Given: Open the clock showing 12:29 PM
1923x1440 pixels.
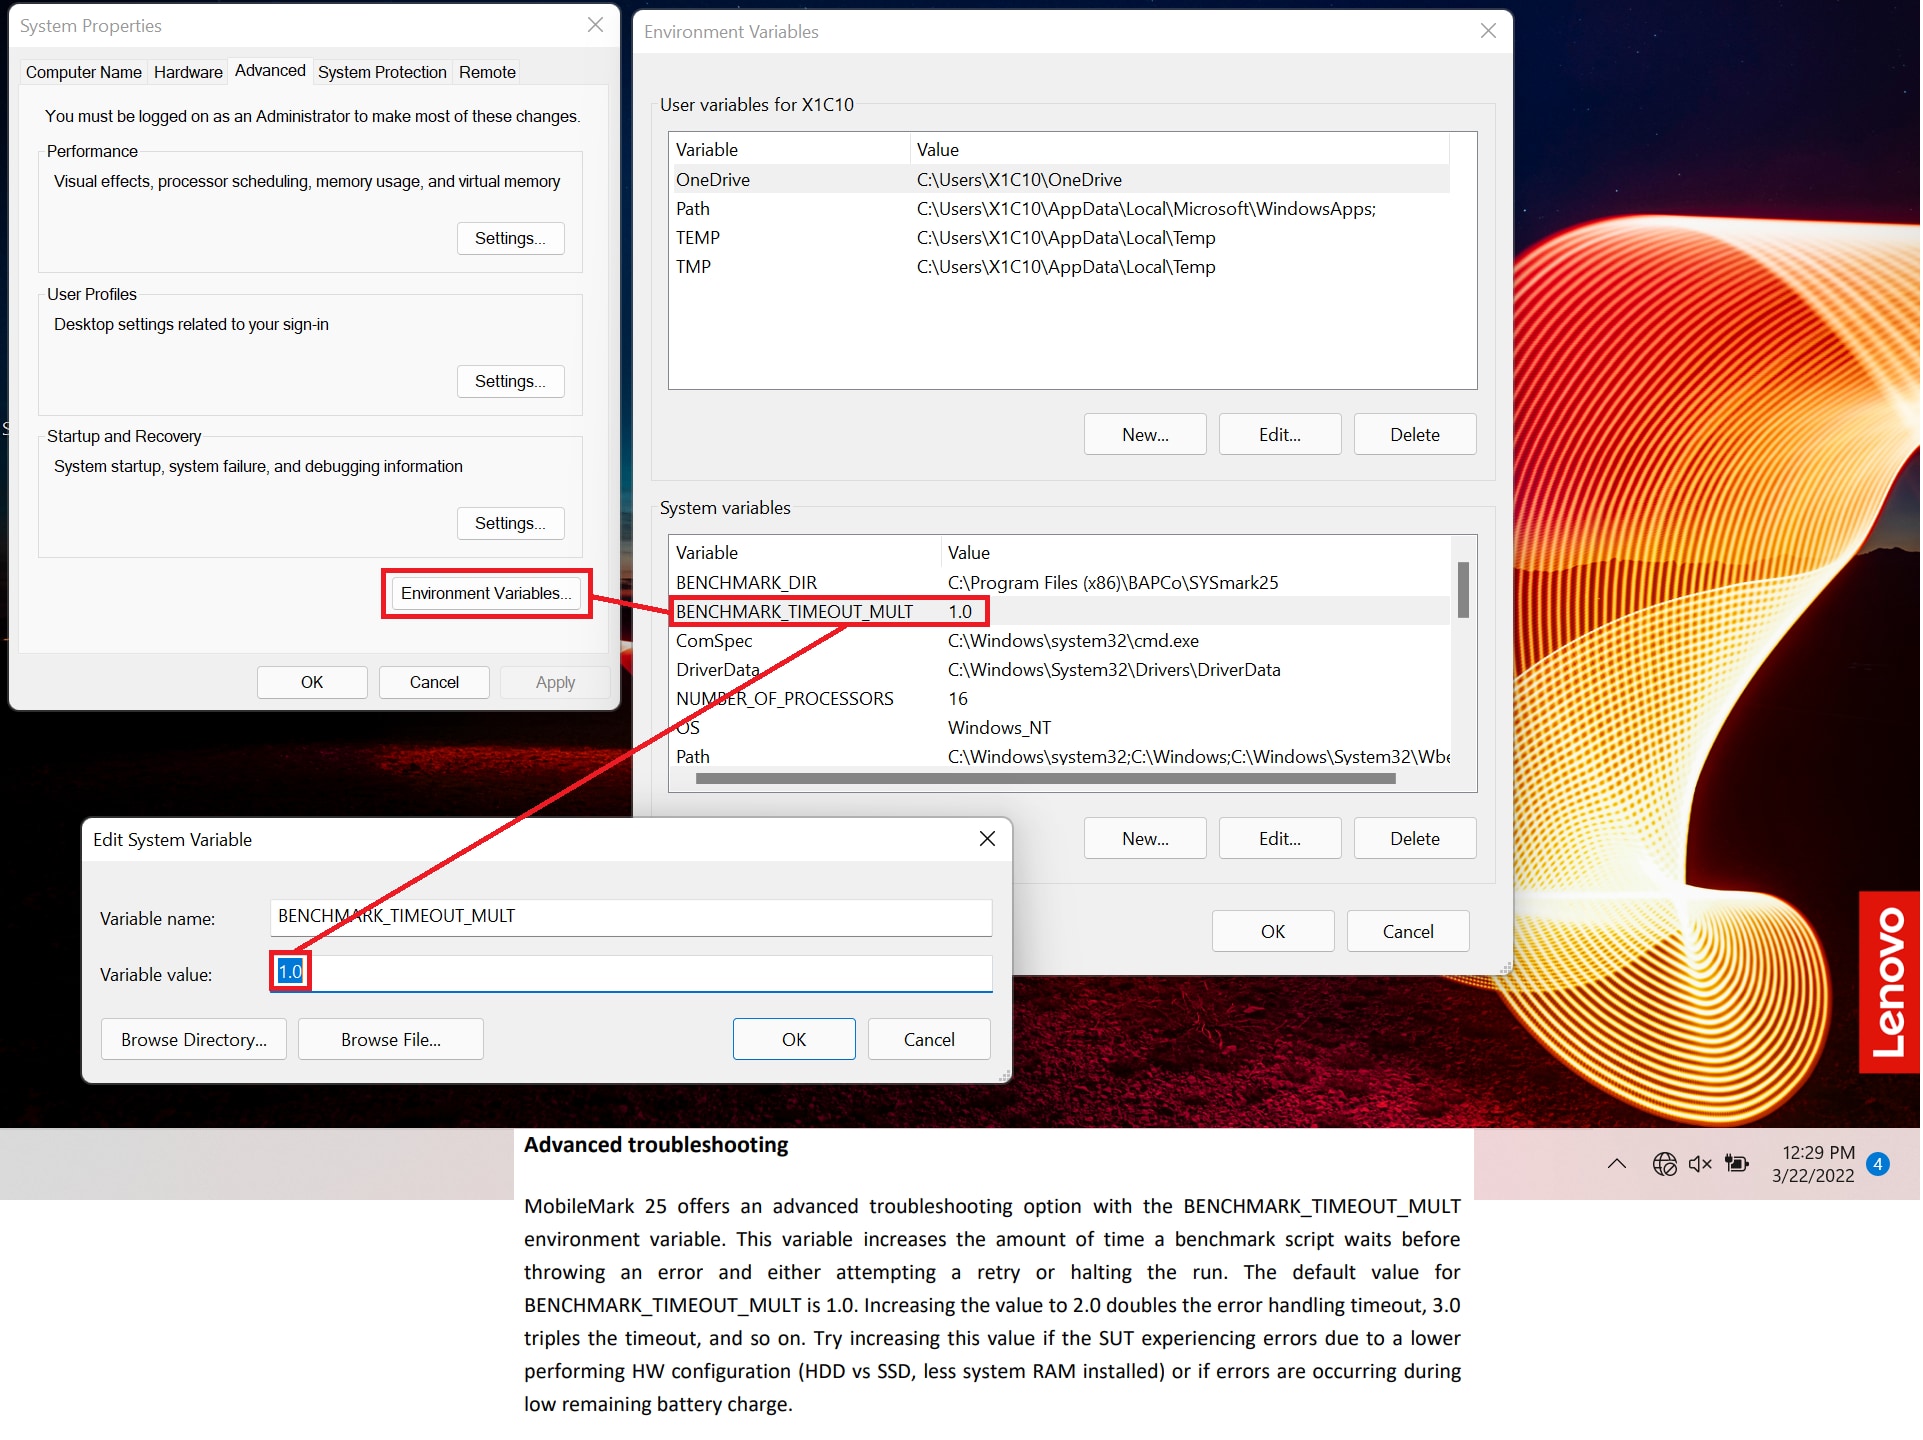Looking at the screenshot, I should point(1813,1164).
